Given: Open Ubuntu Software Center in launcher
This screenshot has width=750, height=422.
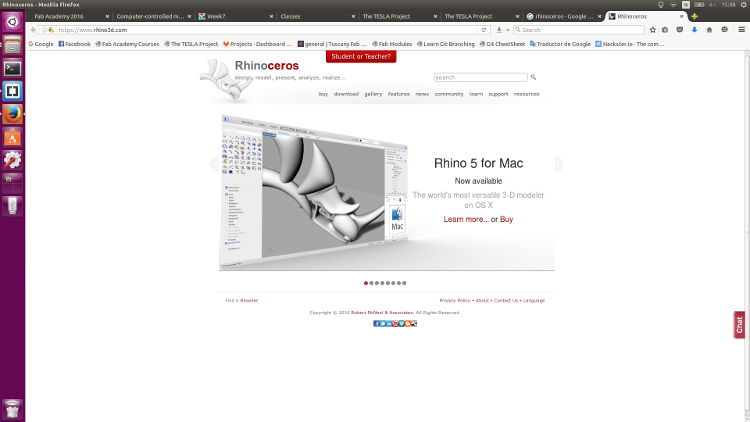Looking at the screenshot, I should tap(12, 138).
